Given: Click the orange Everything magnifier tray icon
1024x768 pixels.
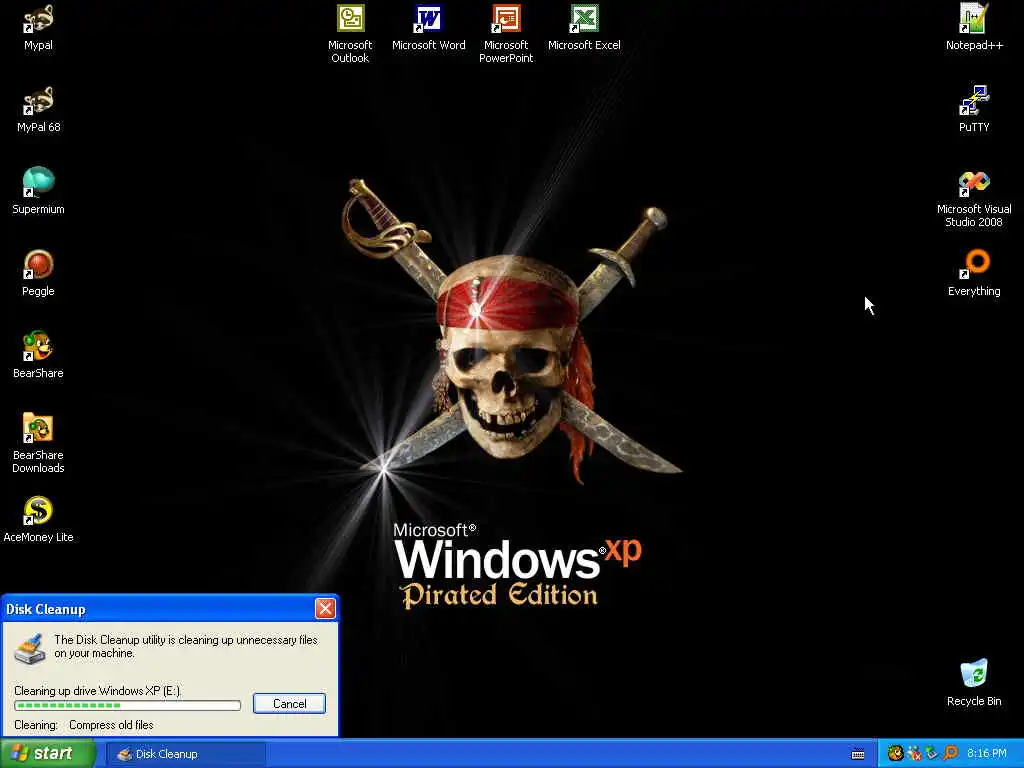Looking at the screenshot, I should coord(950,754).
